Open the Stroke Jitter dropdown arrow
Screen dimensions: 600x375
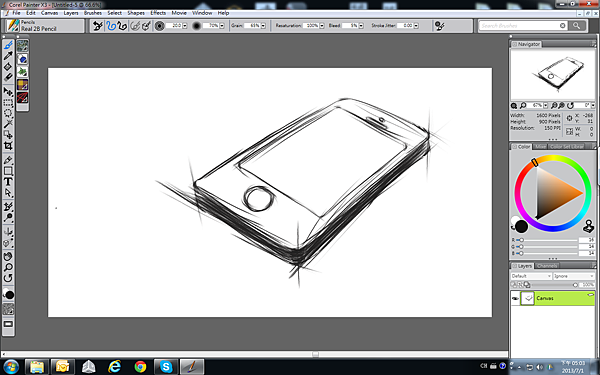click(416, 26)
